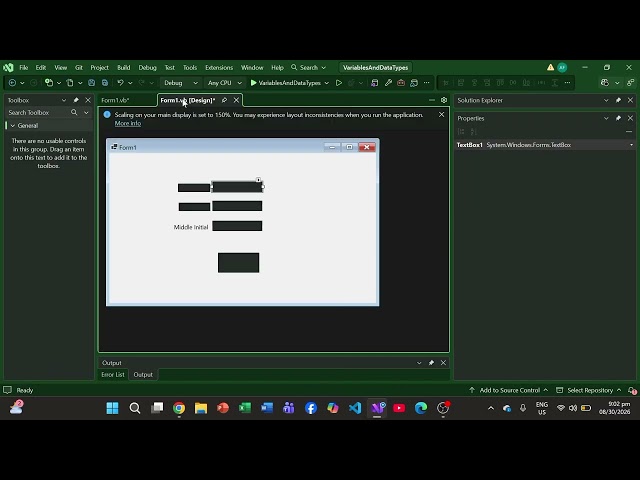Screen dimensions: 640x480
Task: Open the Project menu
Action: pyautogui.click(x=100, y=67)
